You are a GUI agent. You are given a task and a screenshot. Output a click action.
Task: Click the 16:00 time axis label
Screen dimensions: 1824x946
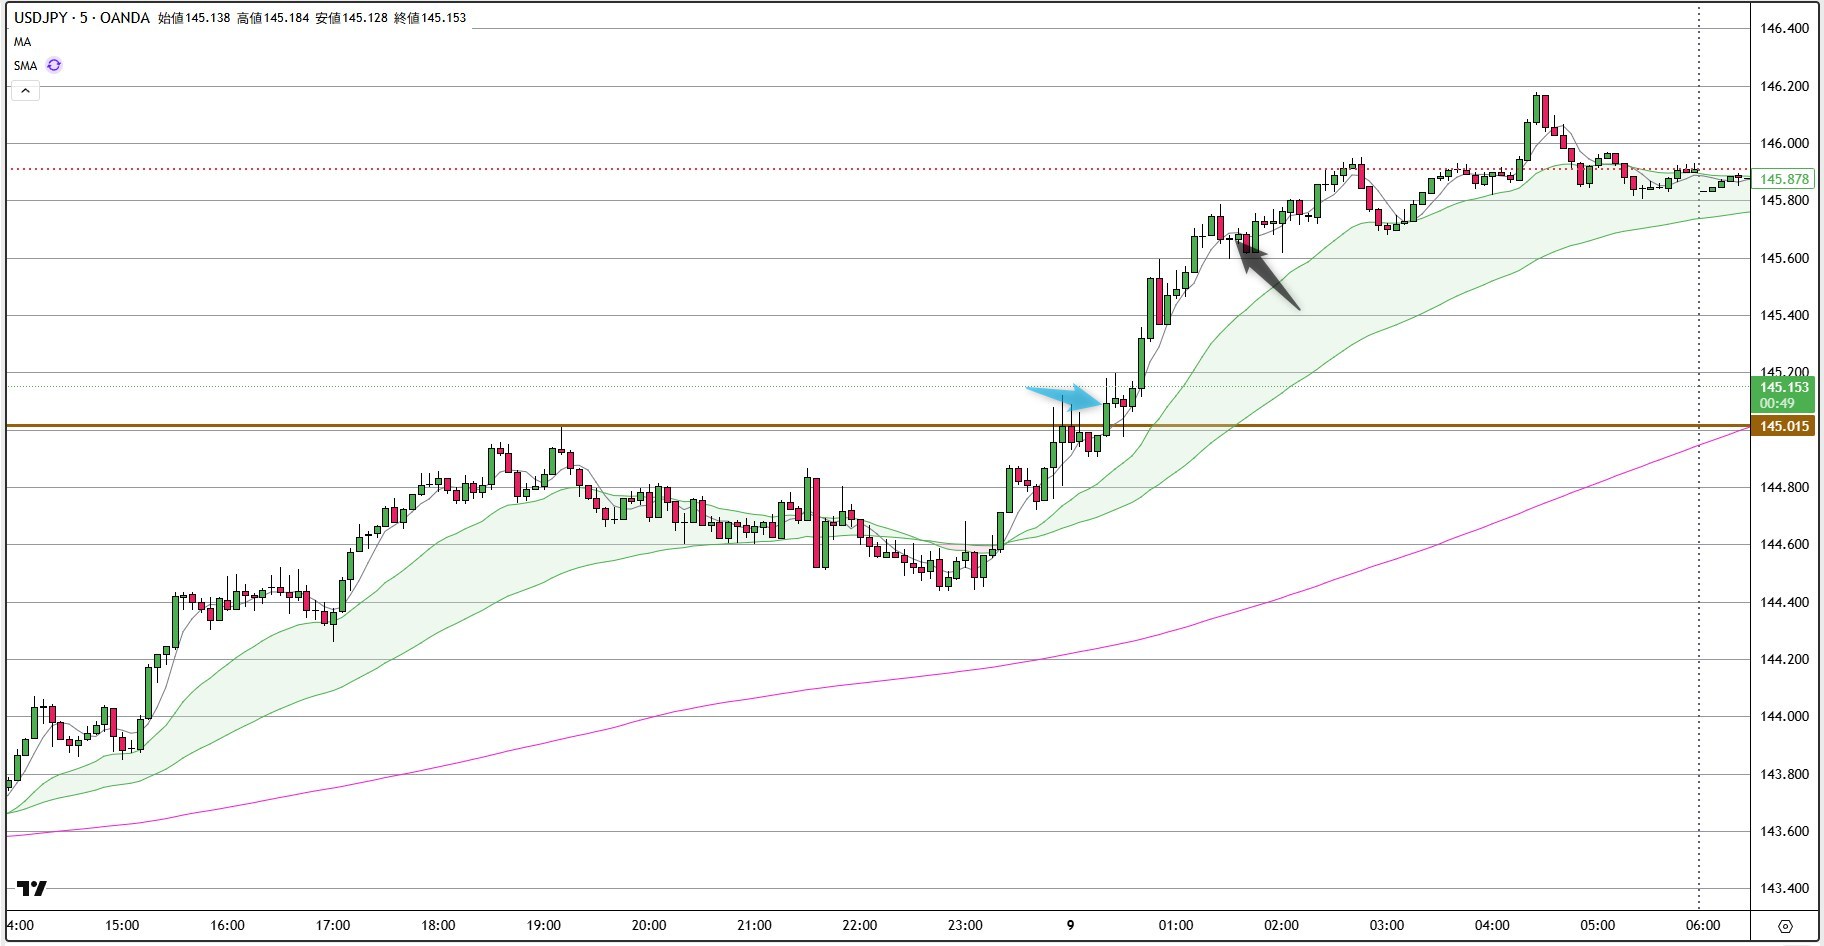point(228,925)
